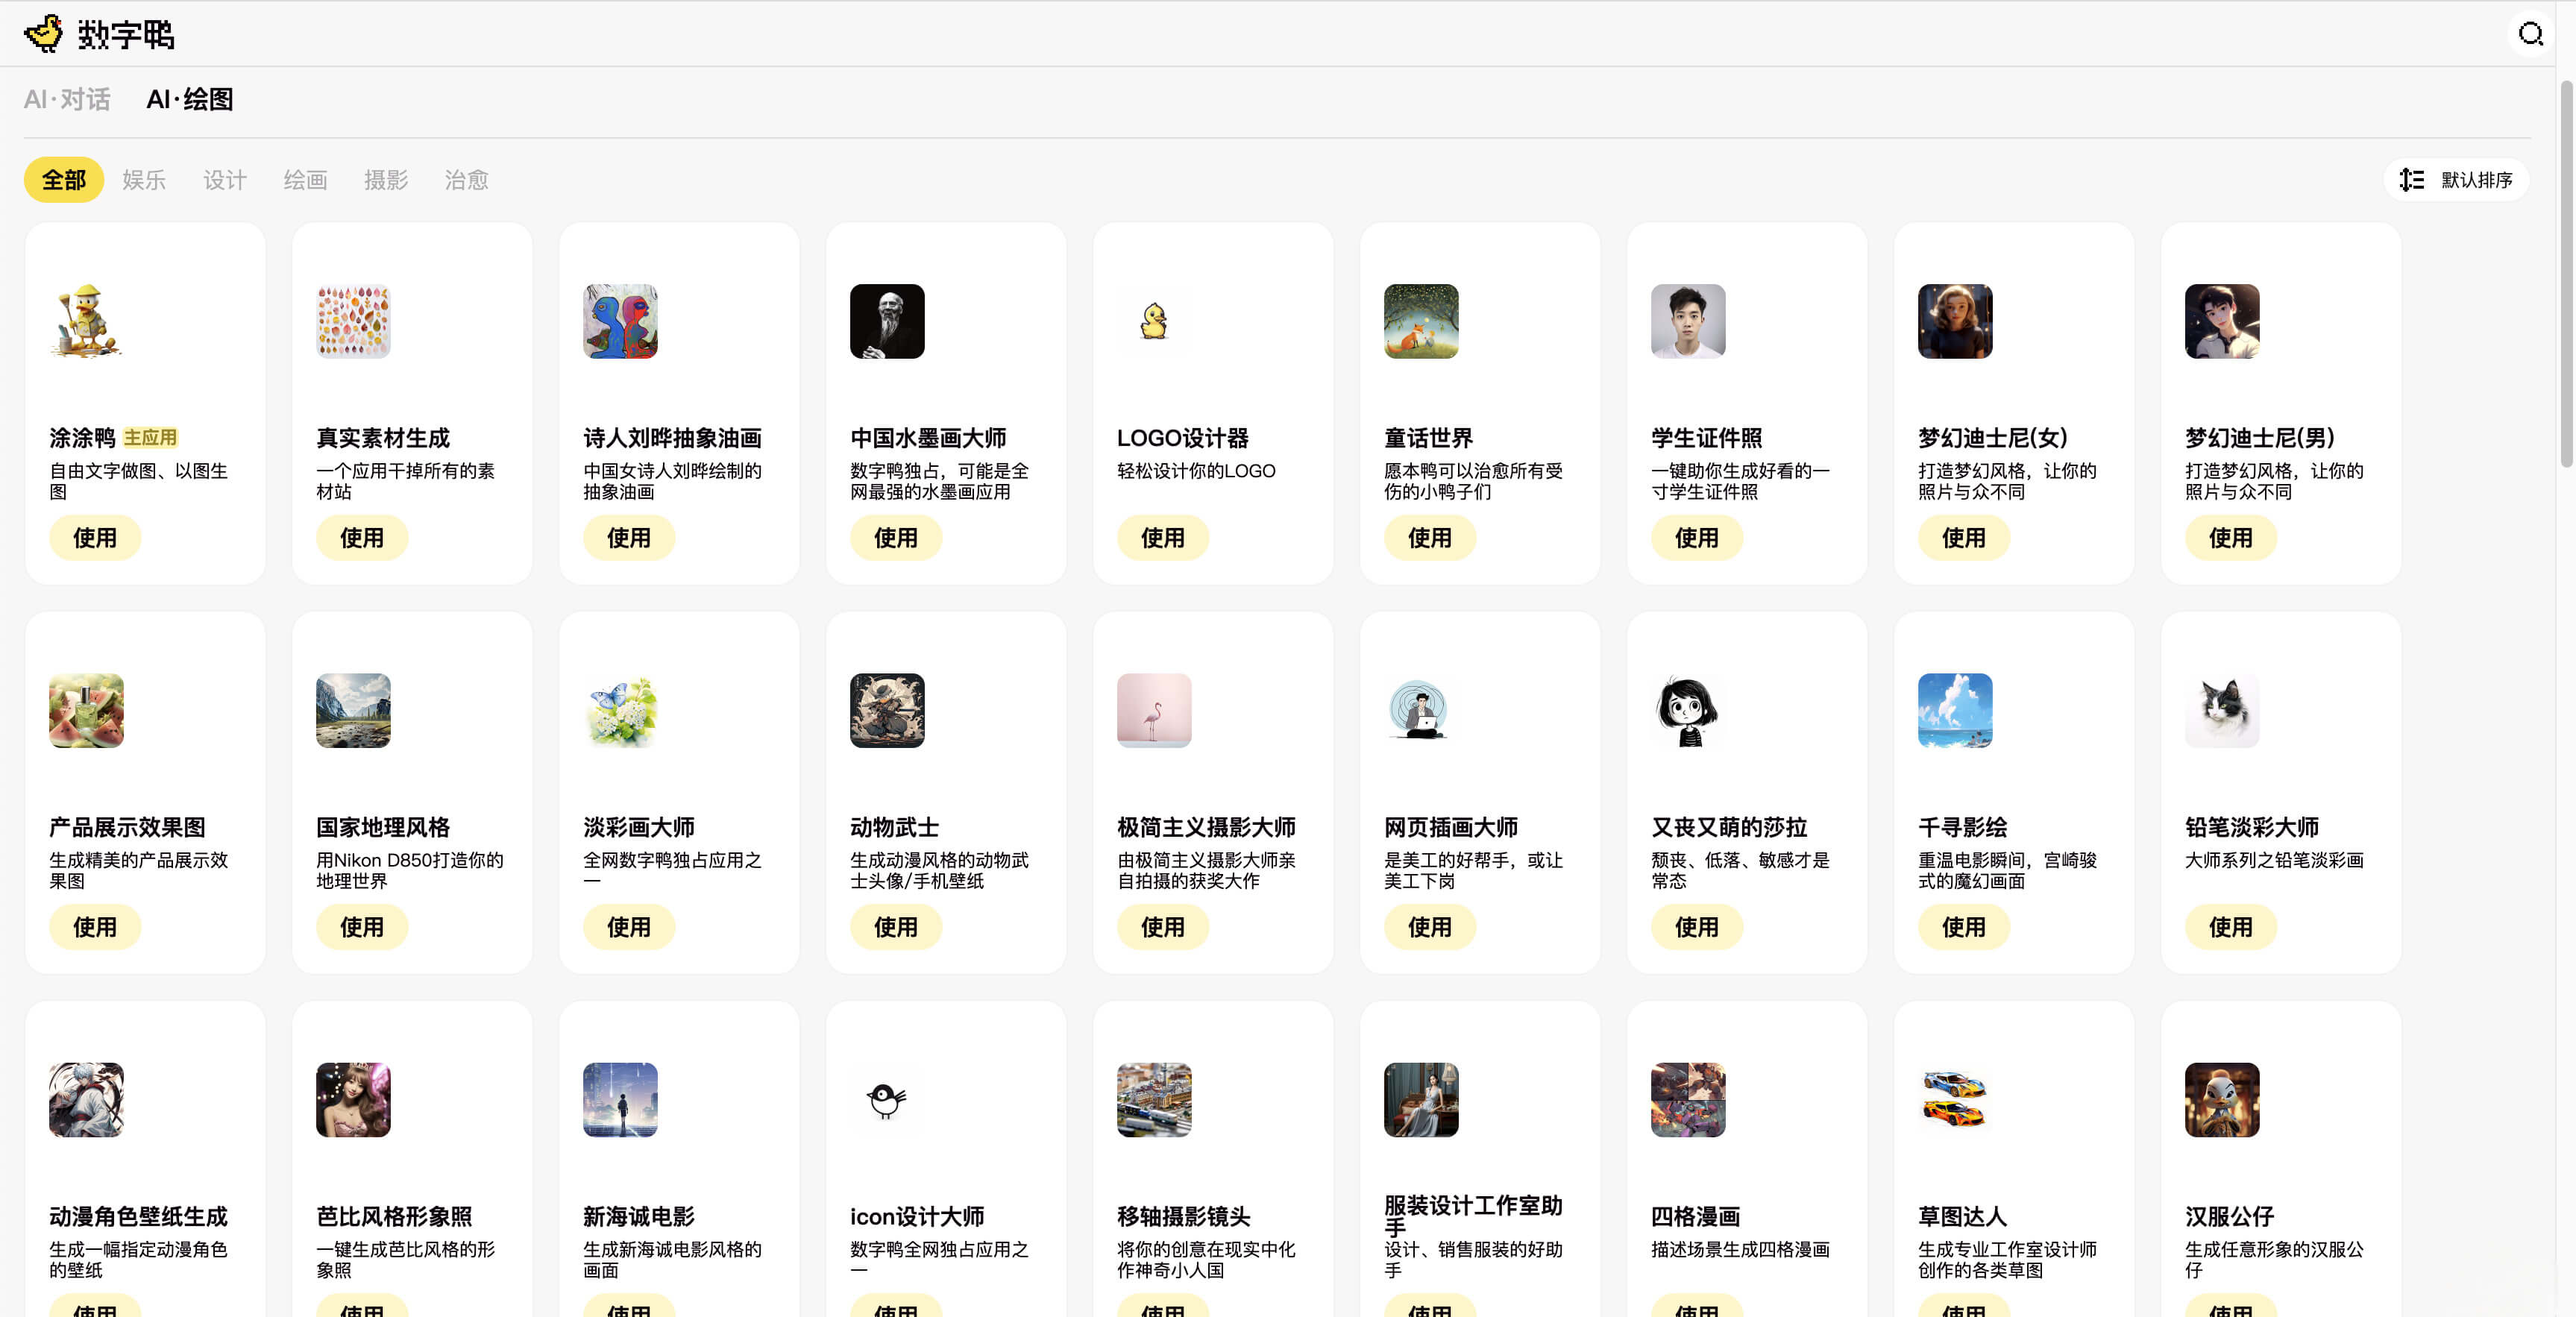Open the 涂涂鸭 painter duck icon
This screenshot has height=1317, width=2576.
coord(86,321)
